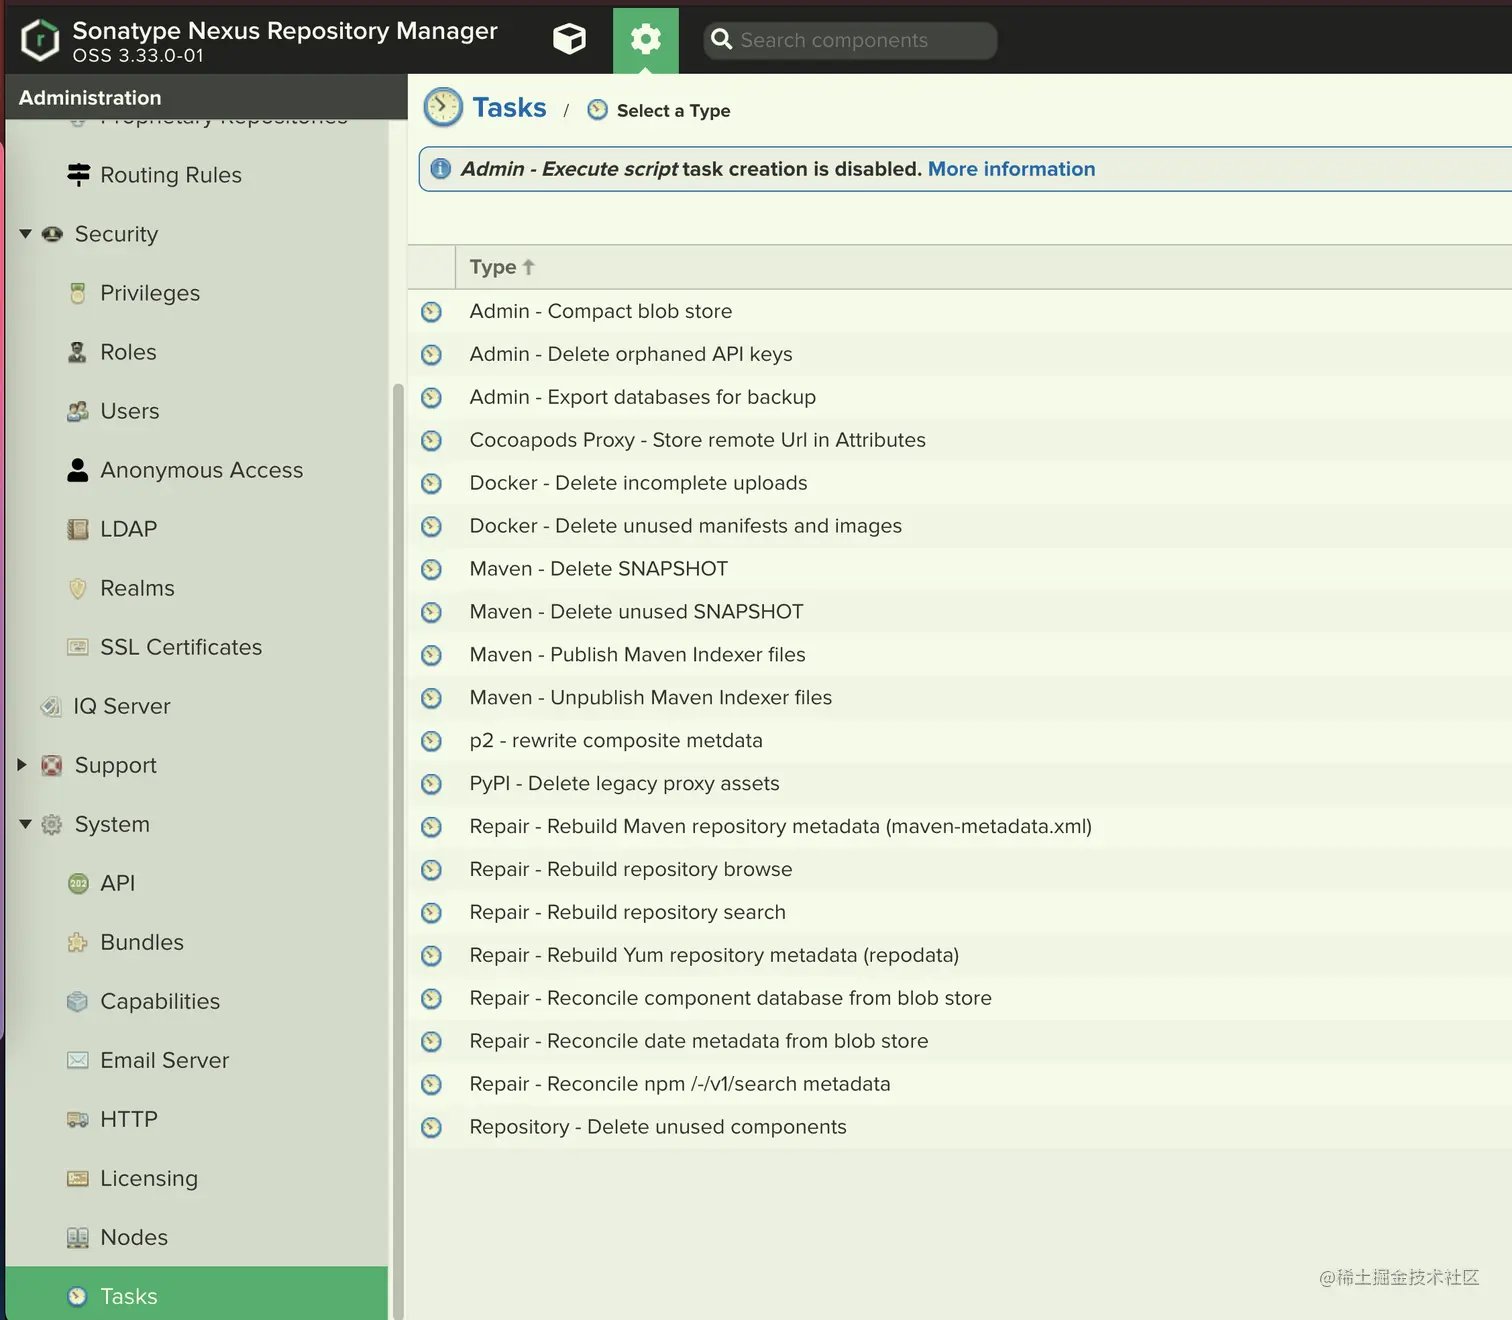Select p2 - rewrite composite metdata
1512x1320 pixels.
click(x=960, y=741)
